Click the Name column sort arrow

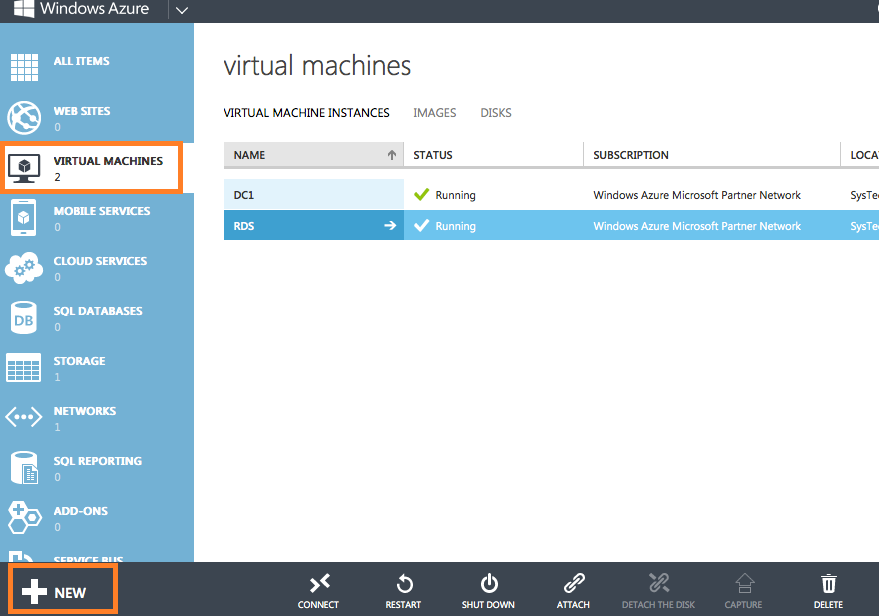click(x=392, y=155)
